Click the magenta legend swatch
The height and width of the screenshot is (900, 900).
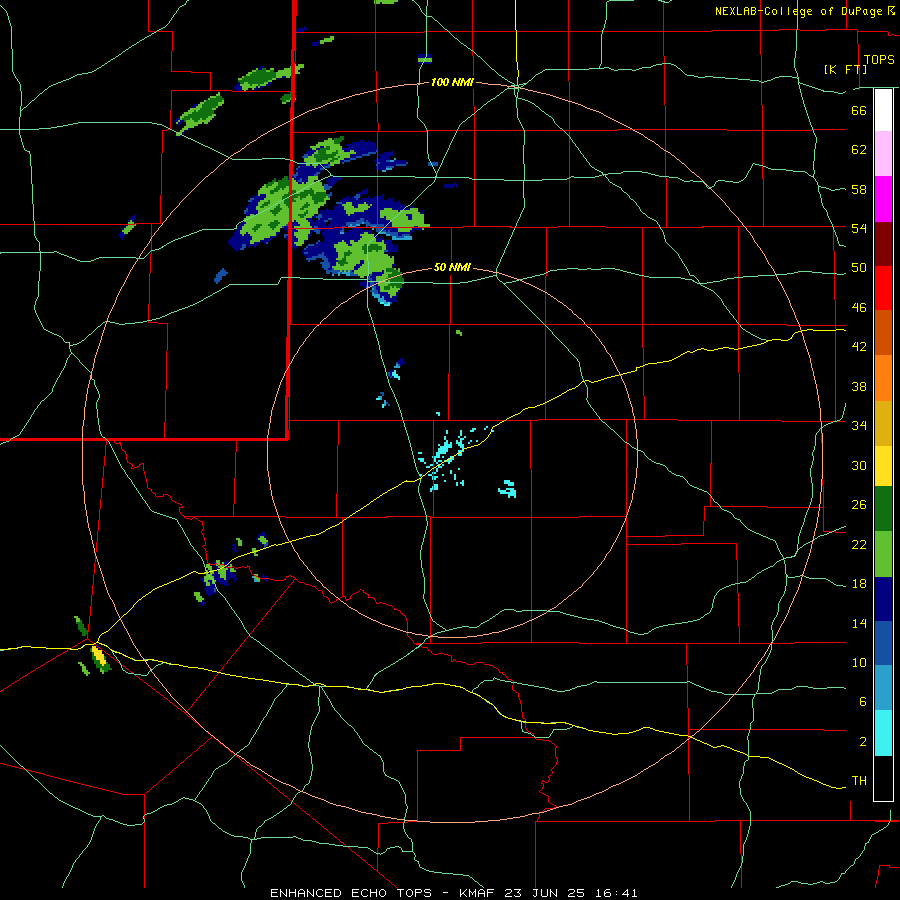(x=883, y=199)
